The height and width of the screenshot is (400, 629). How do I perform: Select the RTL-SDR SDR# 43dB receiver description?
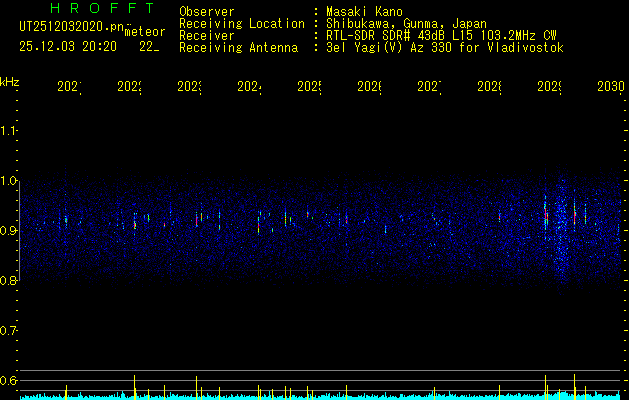(x=441, y=36)
